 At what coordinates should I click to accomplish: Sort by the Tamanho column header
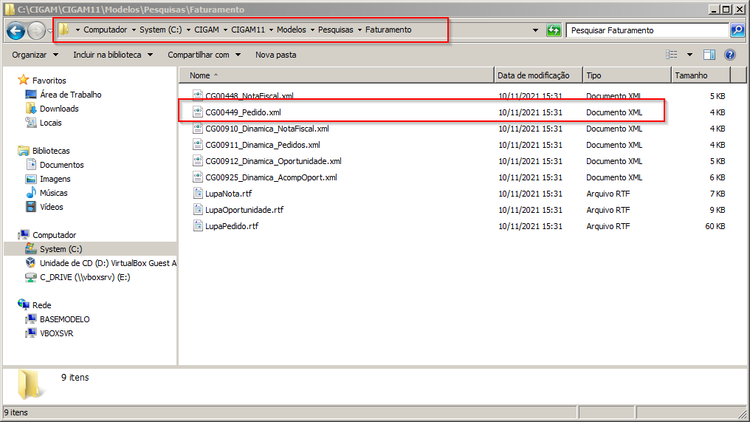click(x=701, y=75)
